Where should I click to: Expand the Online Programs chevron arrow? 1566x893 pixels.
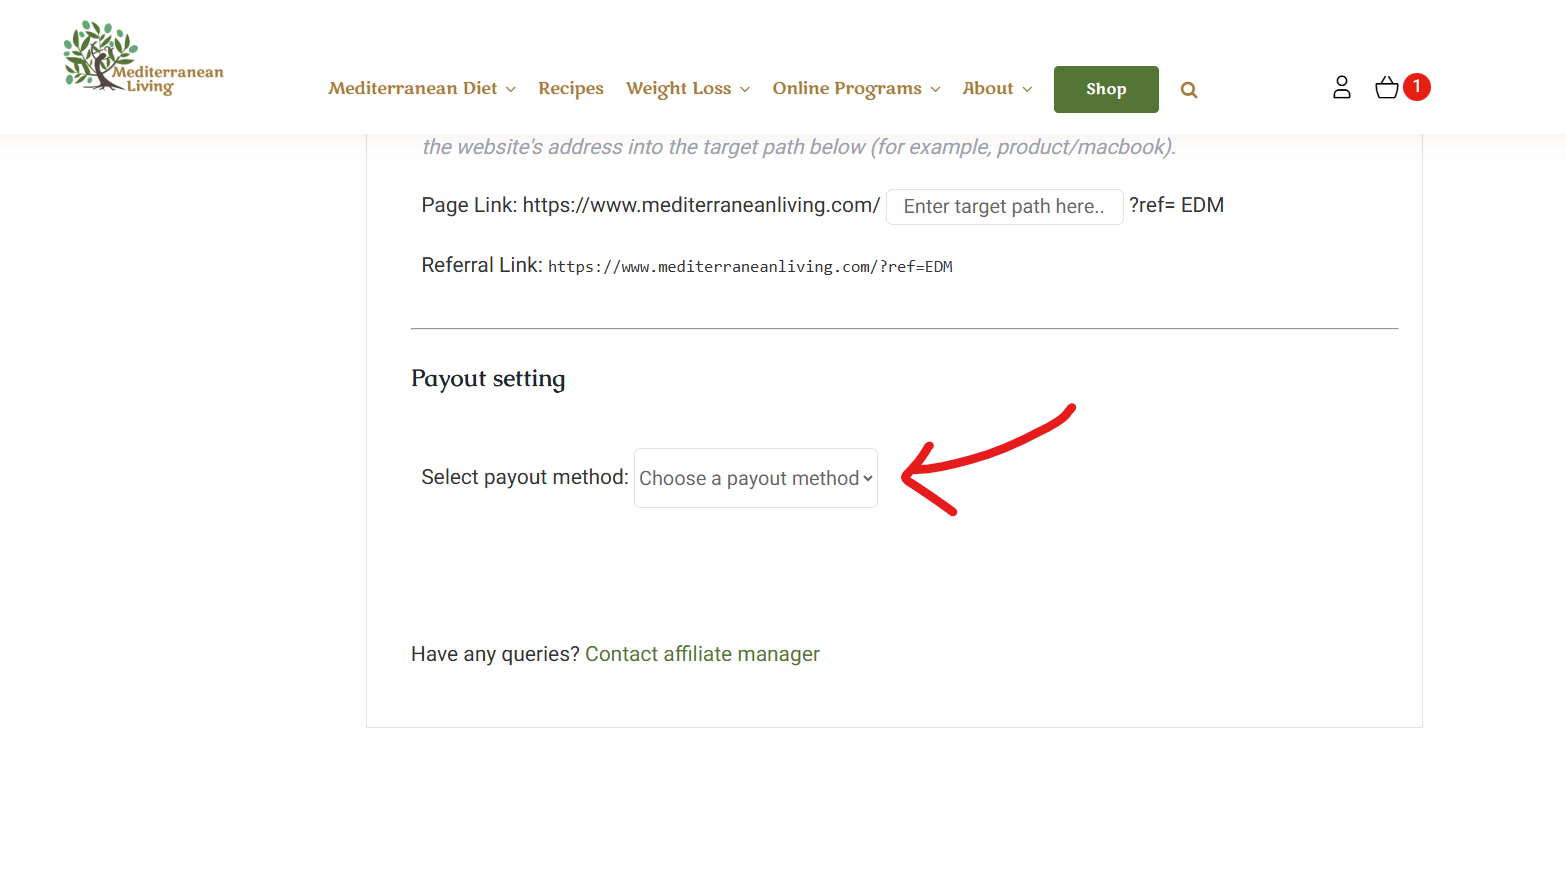coord(935,90)
